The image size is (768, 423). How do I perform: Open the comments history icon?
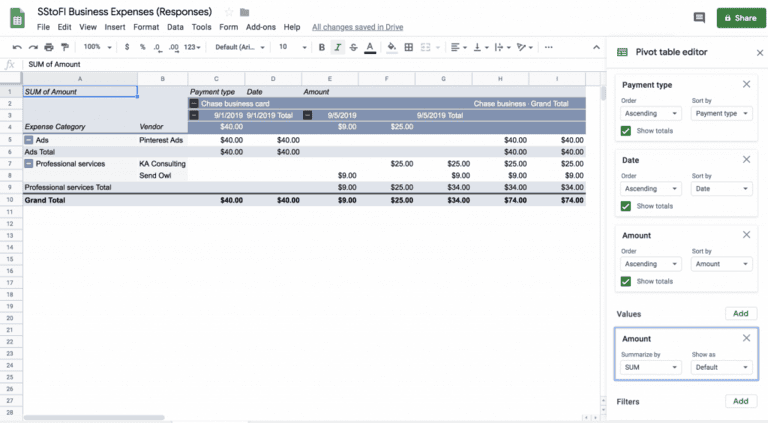click(697, 18)
